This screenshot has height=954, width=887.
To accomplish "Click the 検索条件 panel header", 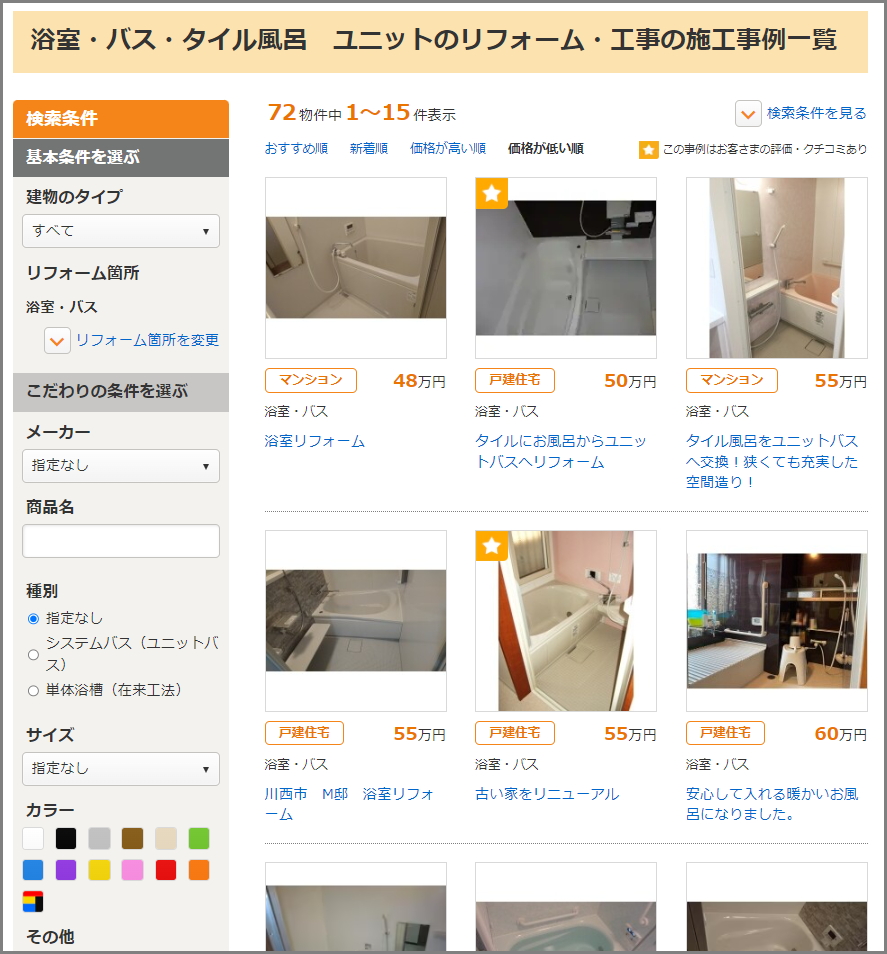I will coord(121,119).
